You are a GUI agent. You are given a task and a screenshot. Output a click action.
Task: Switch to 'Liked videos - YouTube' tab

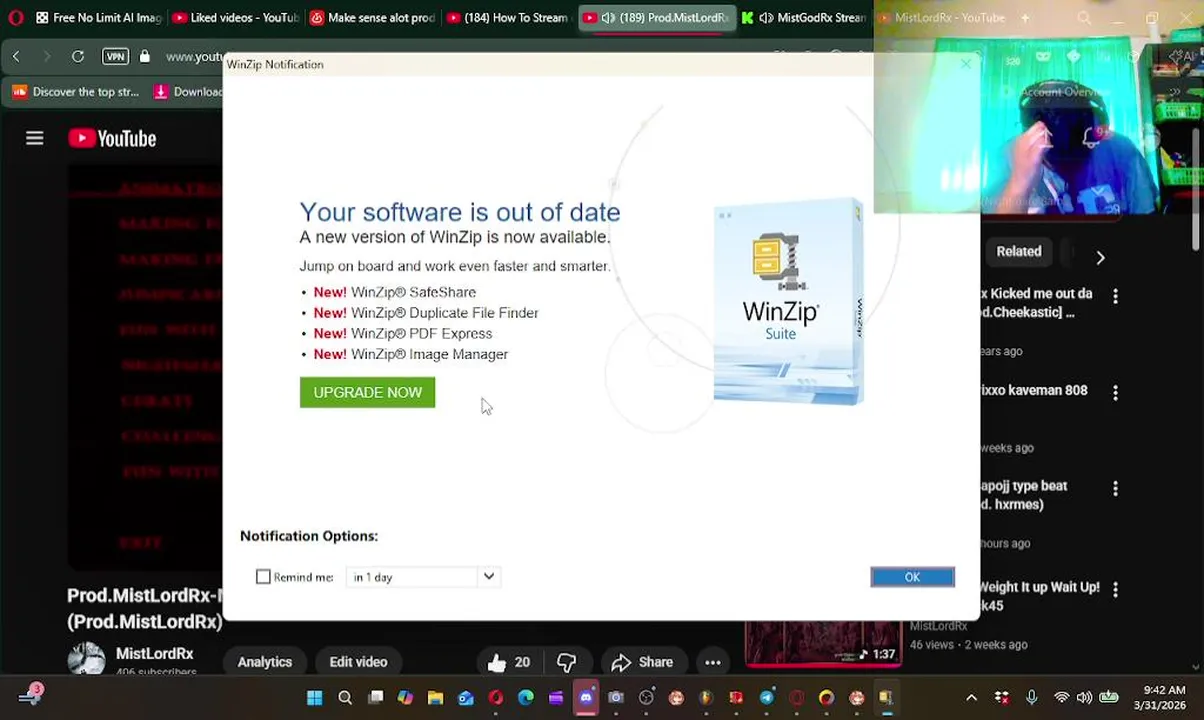(x=235, y=18)
